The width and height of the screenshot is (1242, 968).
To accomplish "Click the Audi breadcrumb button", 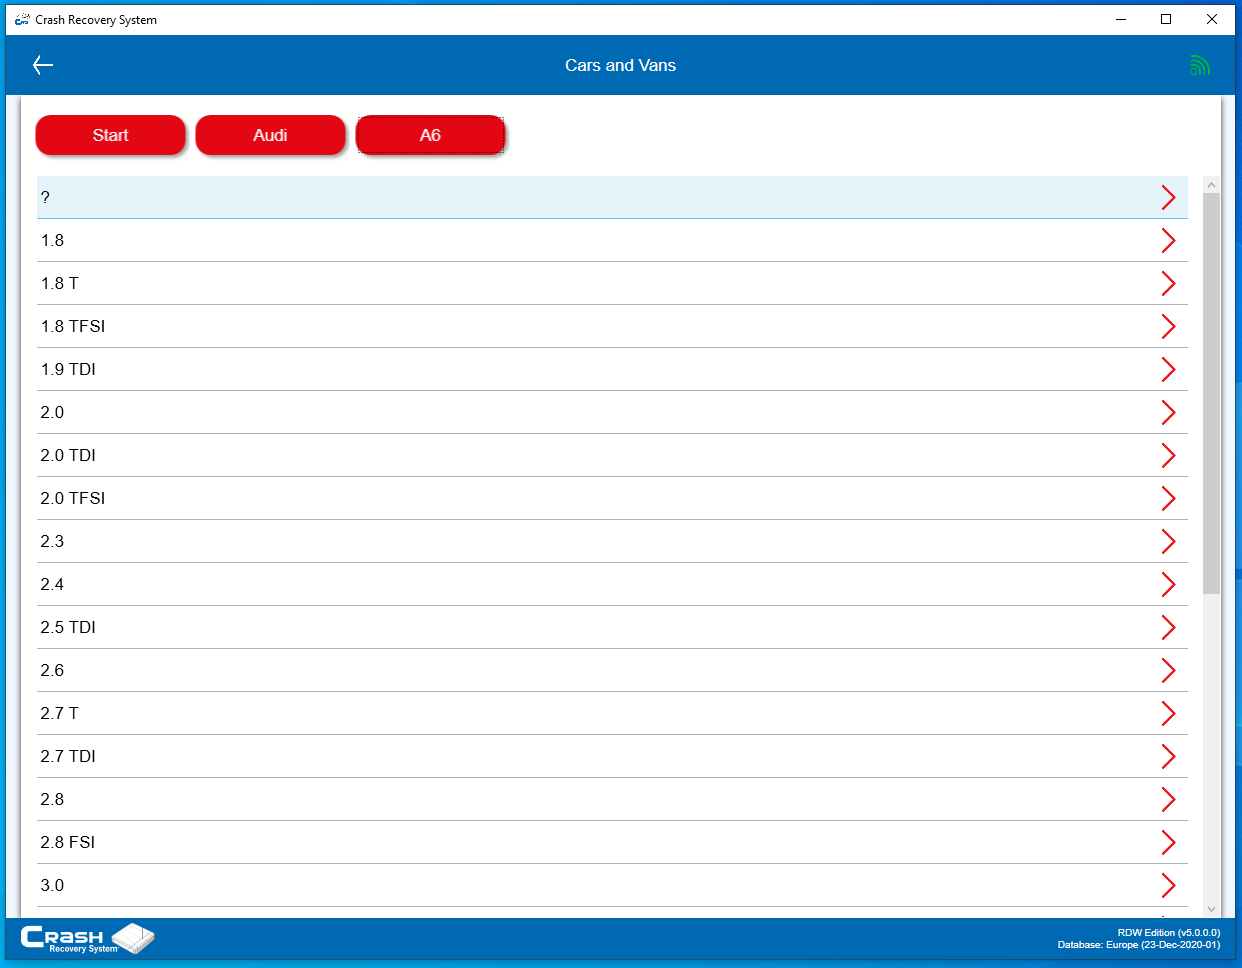I will point(270,135).
